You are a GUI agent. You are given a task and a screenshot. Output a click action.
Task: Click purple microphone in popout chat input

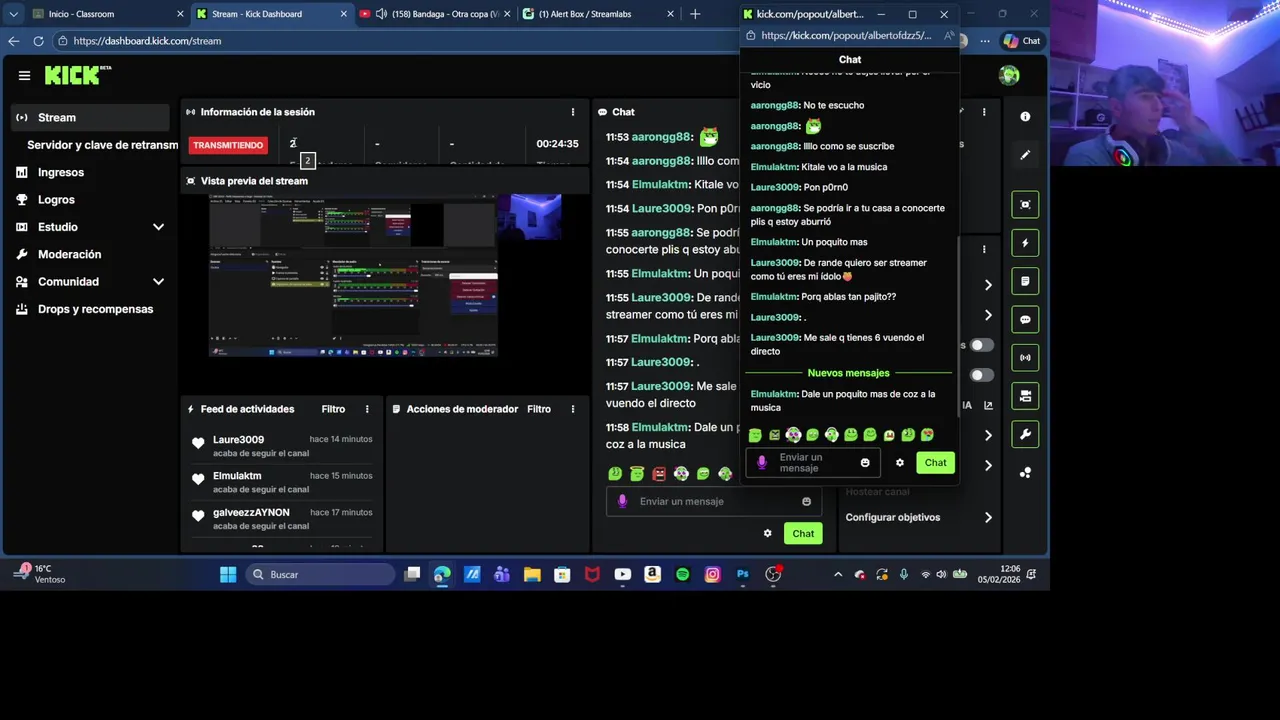point(762,462)
